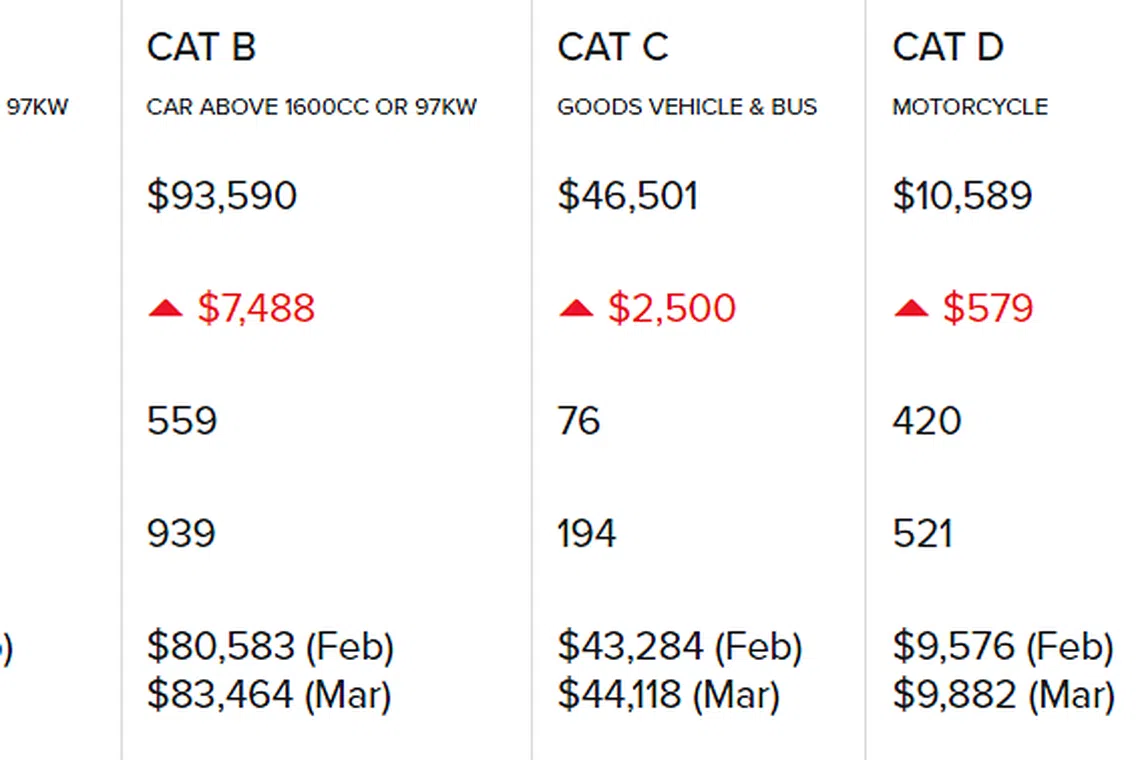Click the CAT D value 420
The width and height of the screenshot is (1140, 760).
point(927,421)
